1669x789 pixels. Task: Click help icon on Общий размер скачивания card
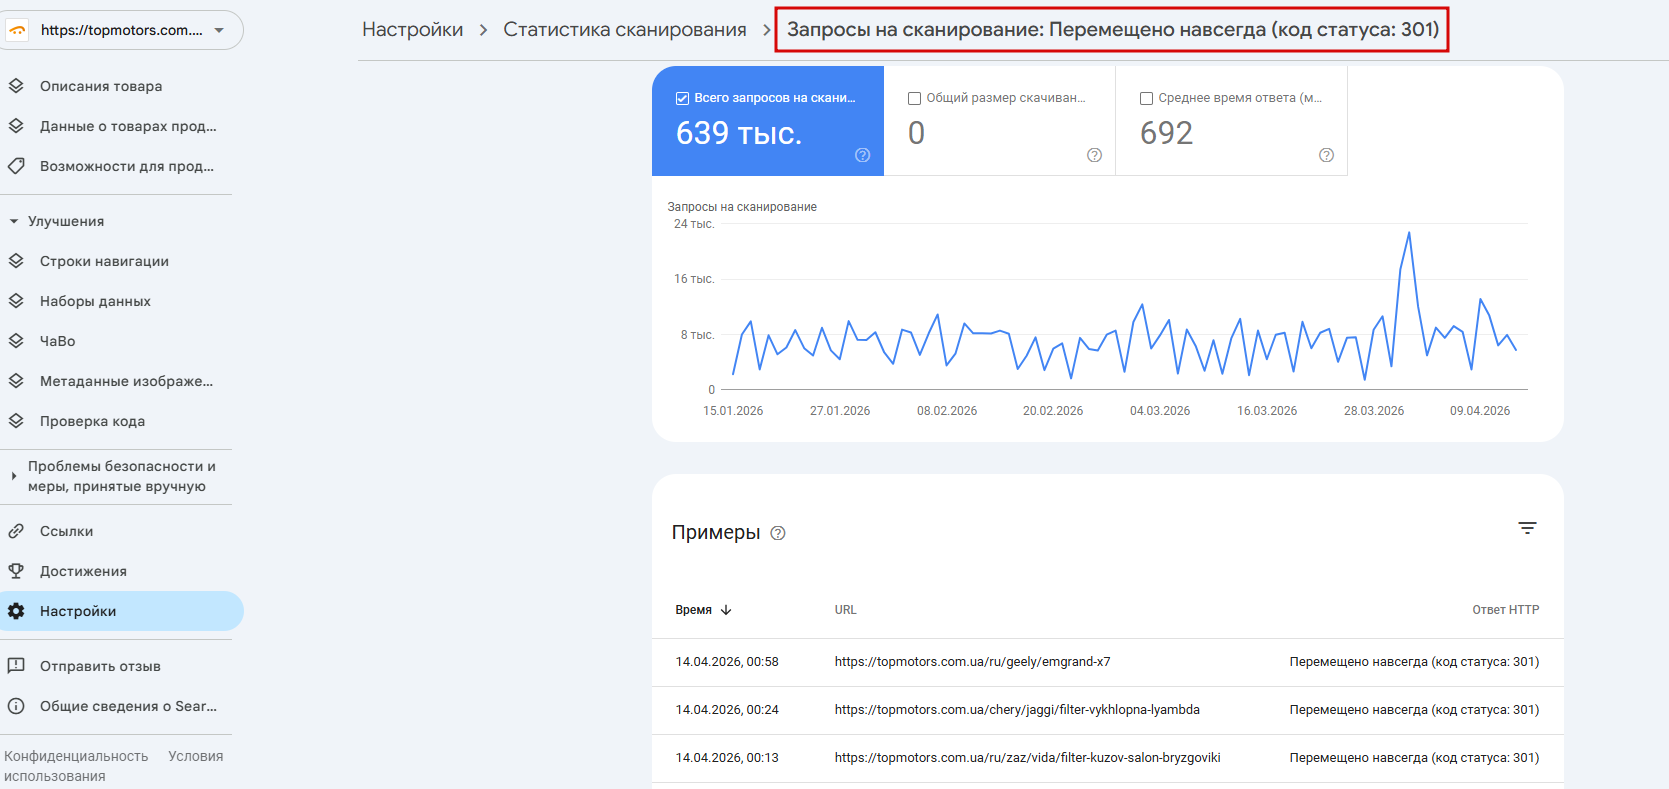(1095, 155)
